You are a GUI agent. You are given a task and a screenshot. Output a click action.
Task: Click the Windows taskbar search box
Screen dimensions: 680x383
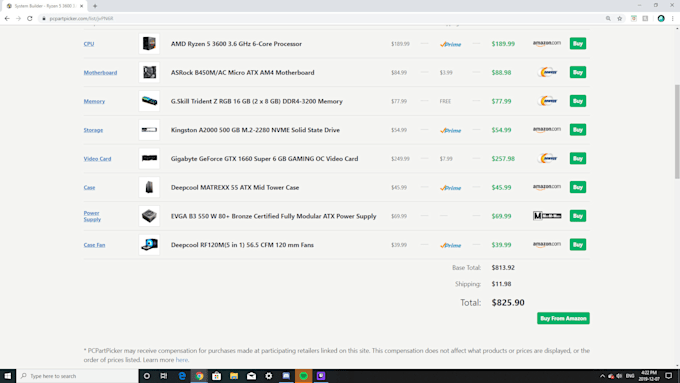78,376
